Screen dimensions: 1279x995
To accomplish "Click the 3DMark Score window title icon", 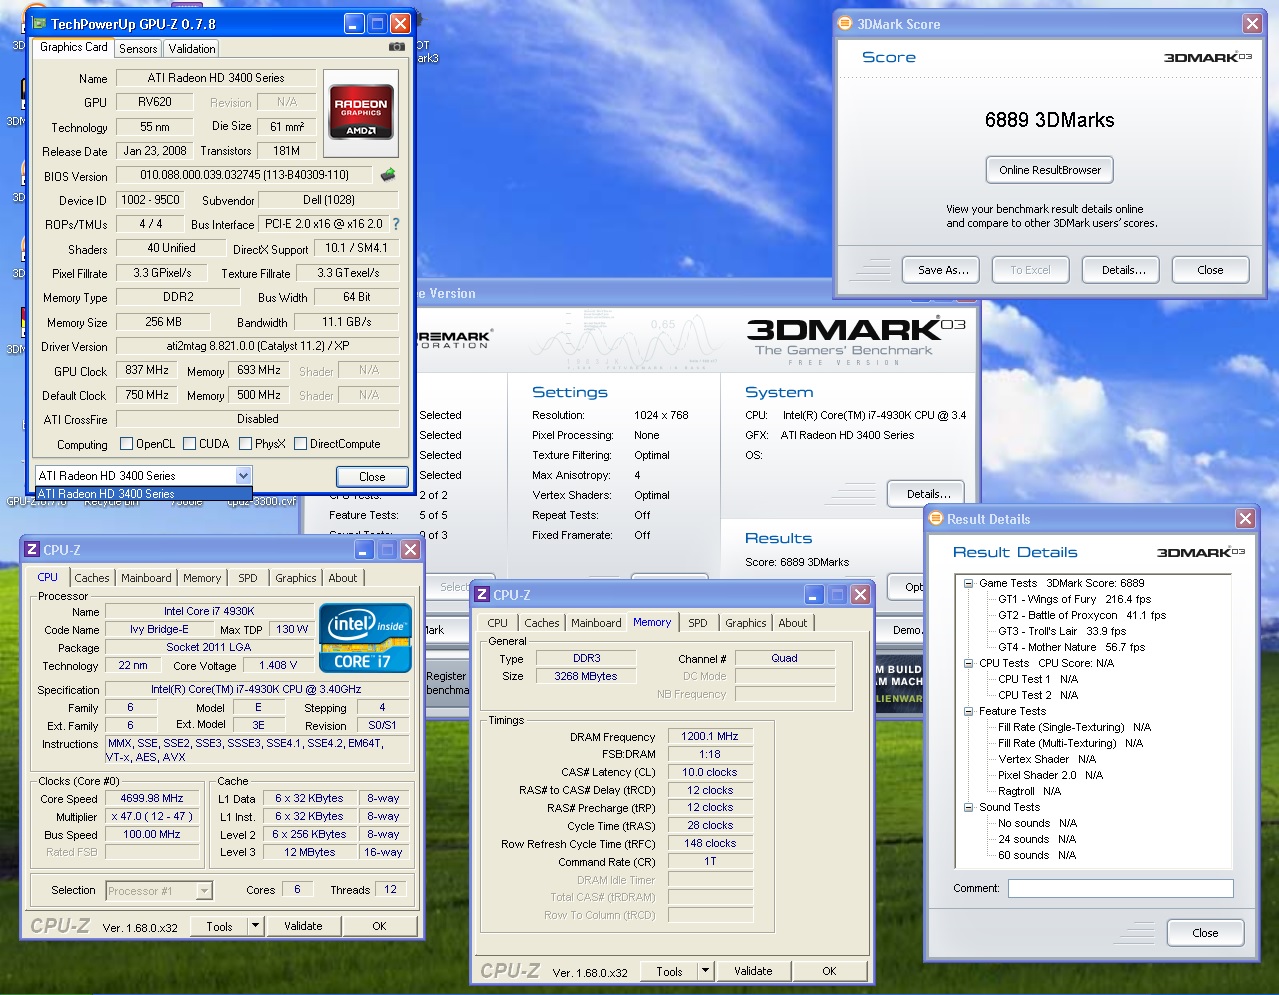I will tap(845, 23).
